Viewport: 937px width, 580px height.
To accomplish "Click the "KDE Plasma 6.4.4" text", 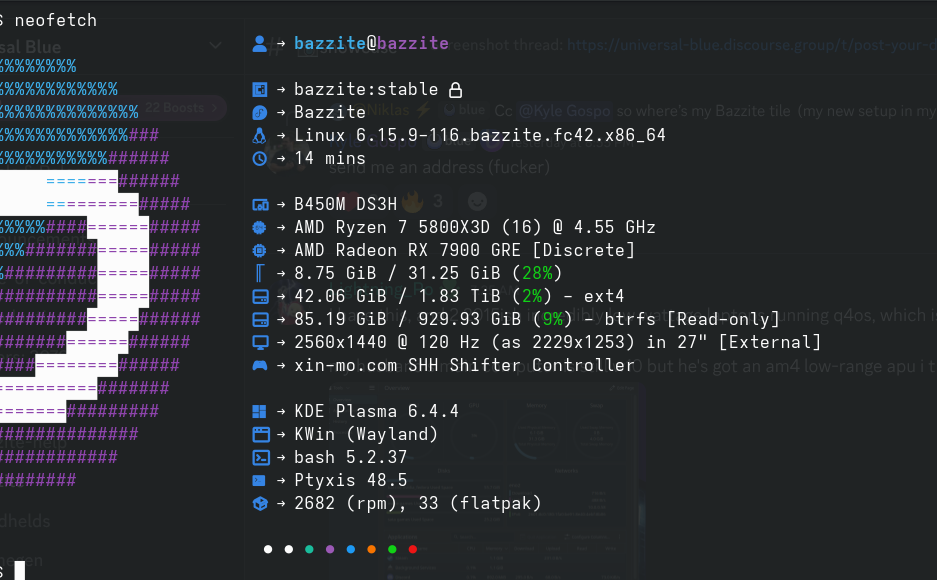I will pos(376,412).
